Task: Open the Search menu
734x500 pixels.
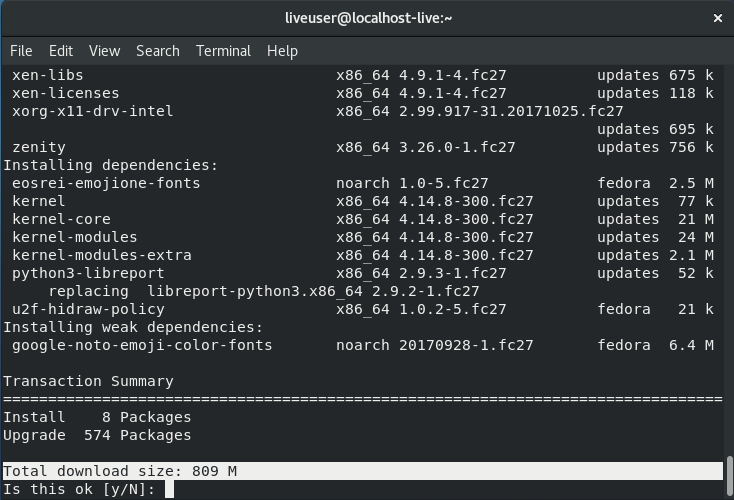Action: click(x=158, y=51)
